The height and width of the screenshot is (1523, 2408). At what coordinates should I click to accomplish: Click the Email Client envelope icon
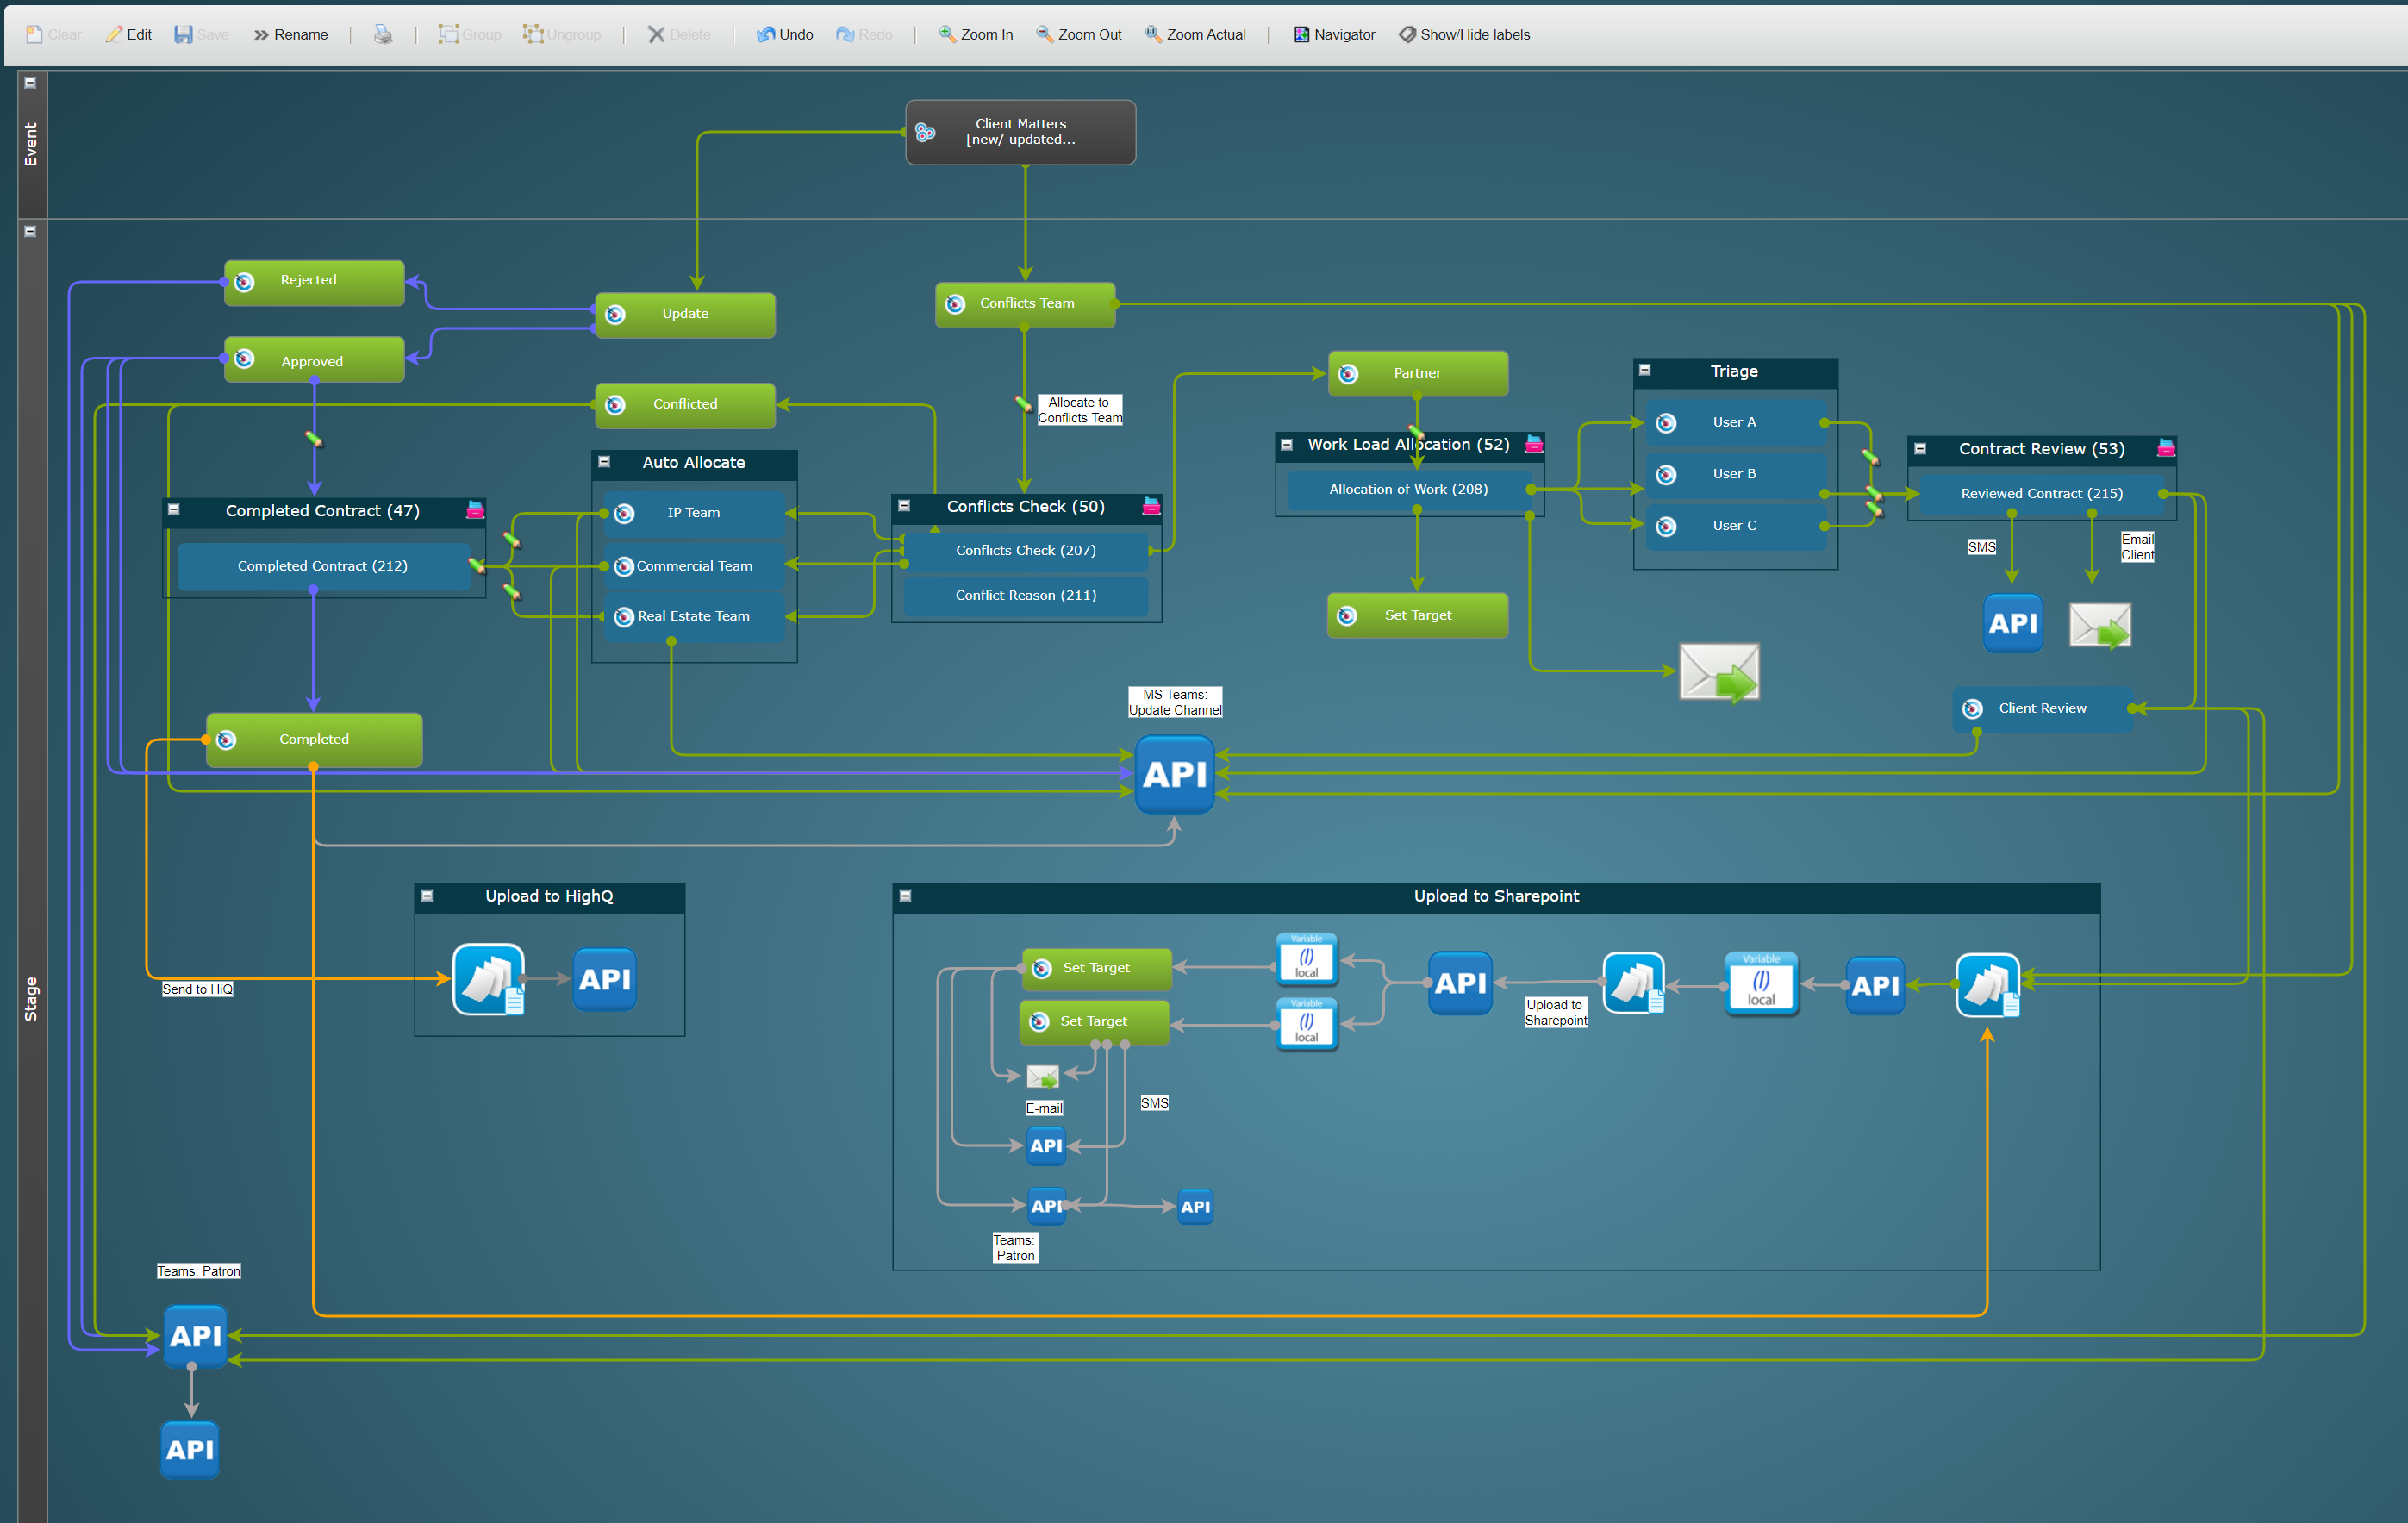pos(2100,626)
